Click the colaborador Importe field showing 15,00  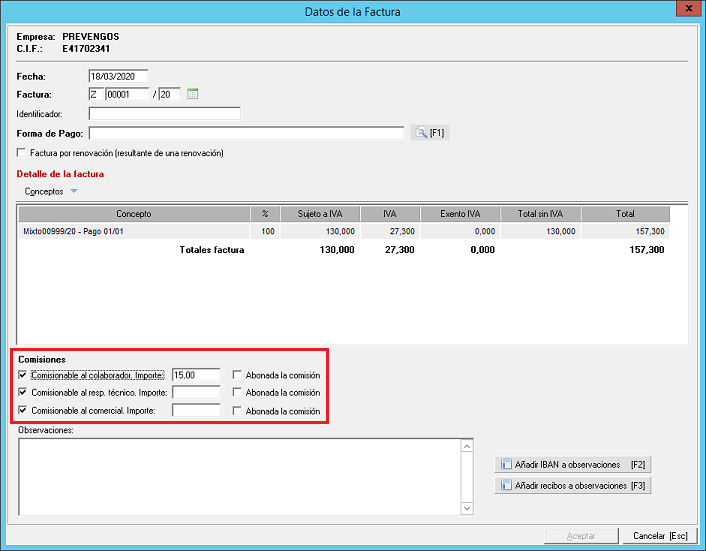(x=195, y=375)
